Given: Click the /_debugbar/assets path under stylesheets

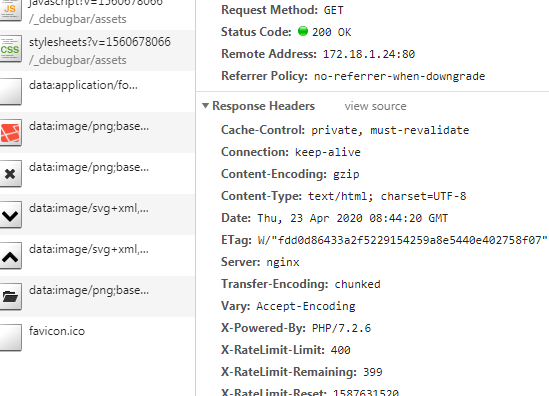Looking at the screenshot, I should pos(78,60).
